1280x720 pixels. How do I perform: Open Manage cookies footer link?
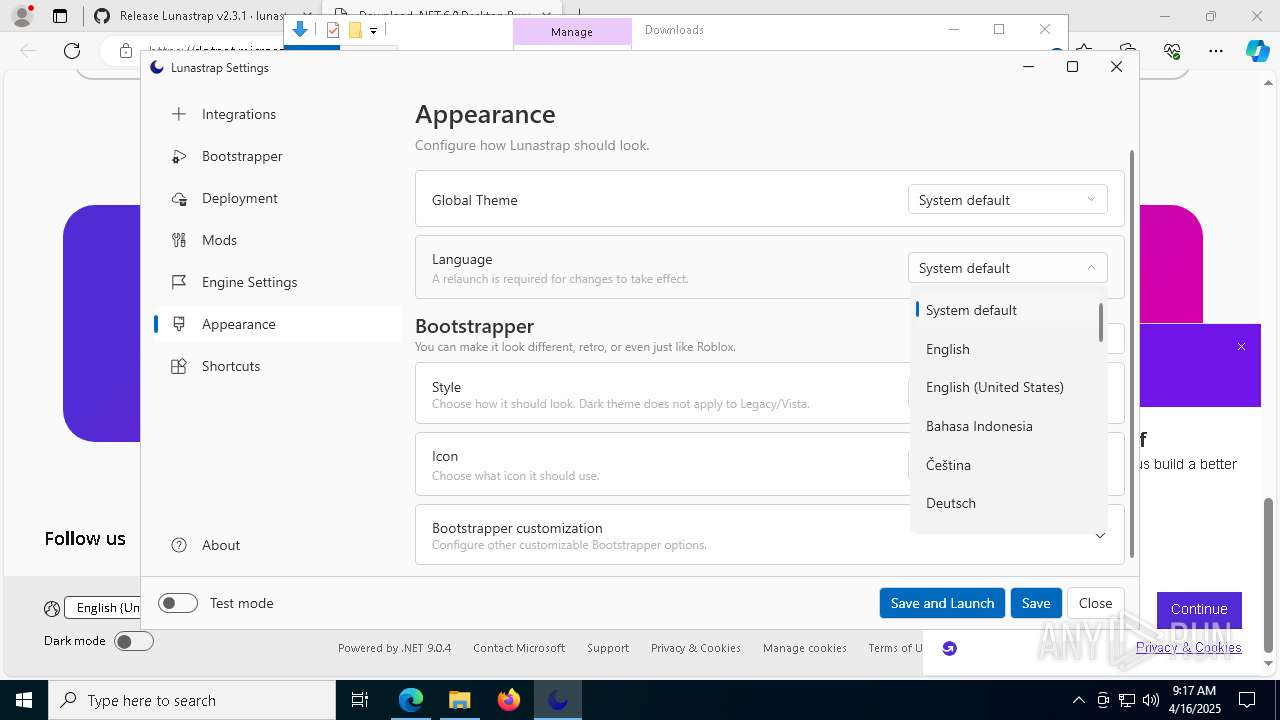[805, 648]
